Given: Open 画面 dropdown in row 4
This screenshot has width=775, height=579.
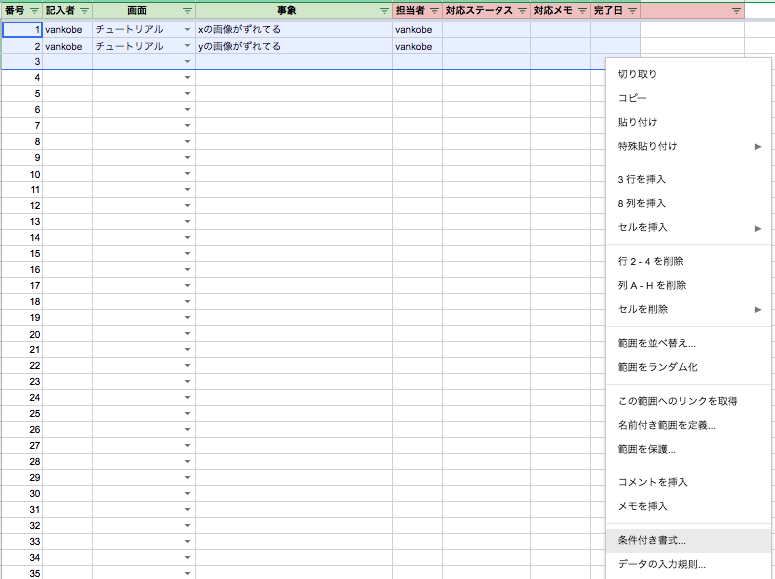Looking at the screenshot, I should point(187,78).
